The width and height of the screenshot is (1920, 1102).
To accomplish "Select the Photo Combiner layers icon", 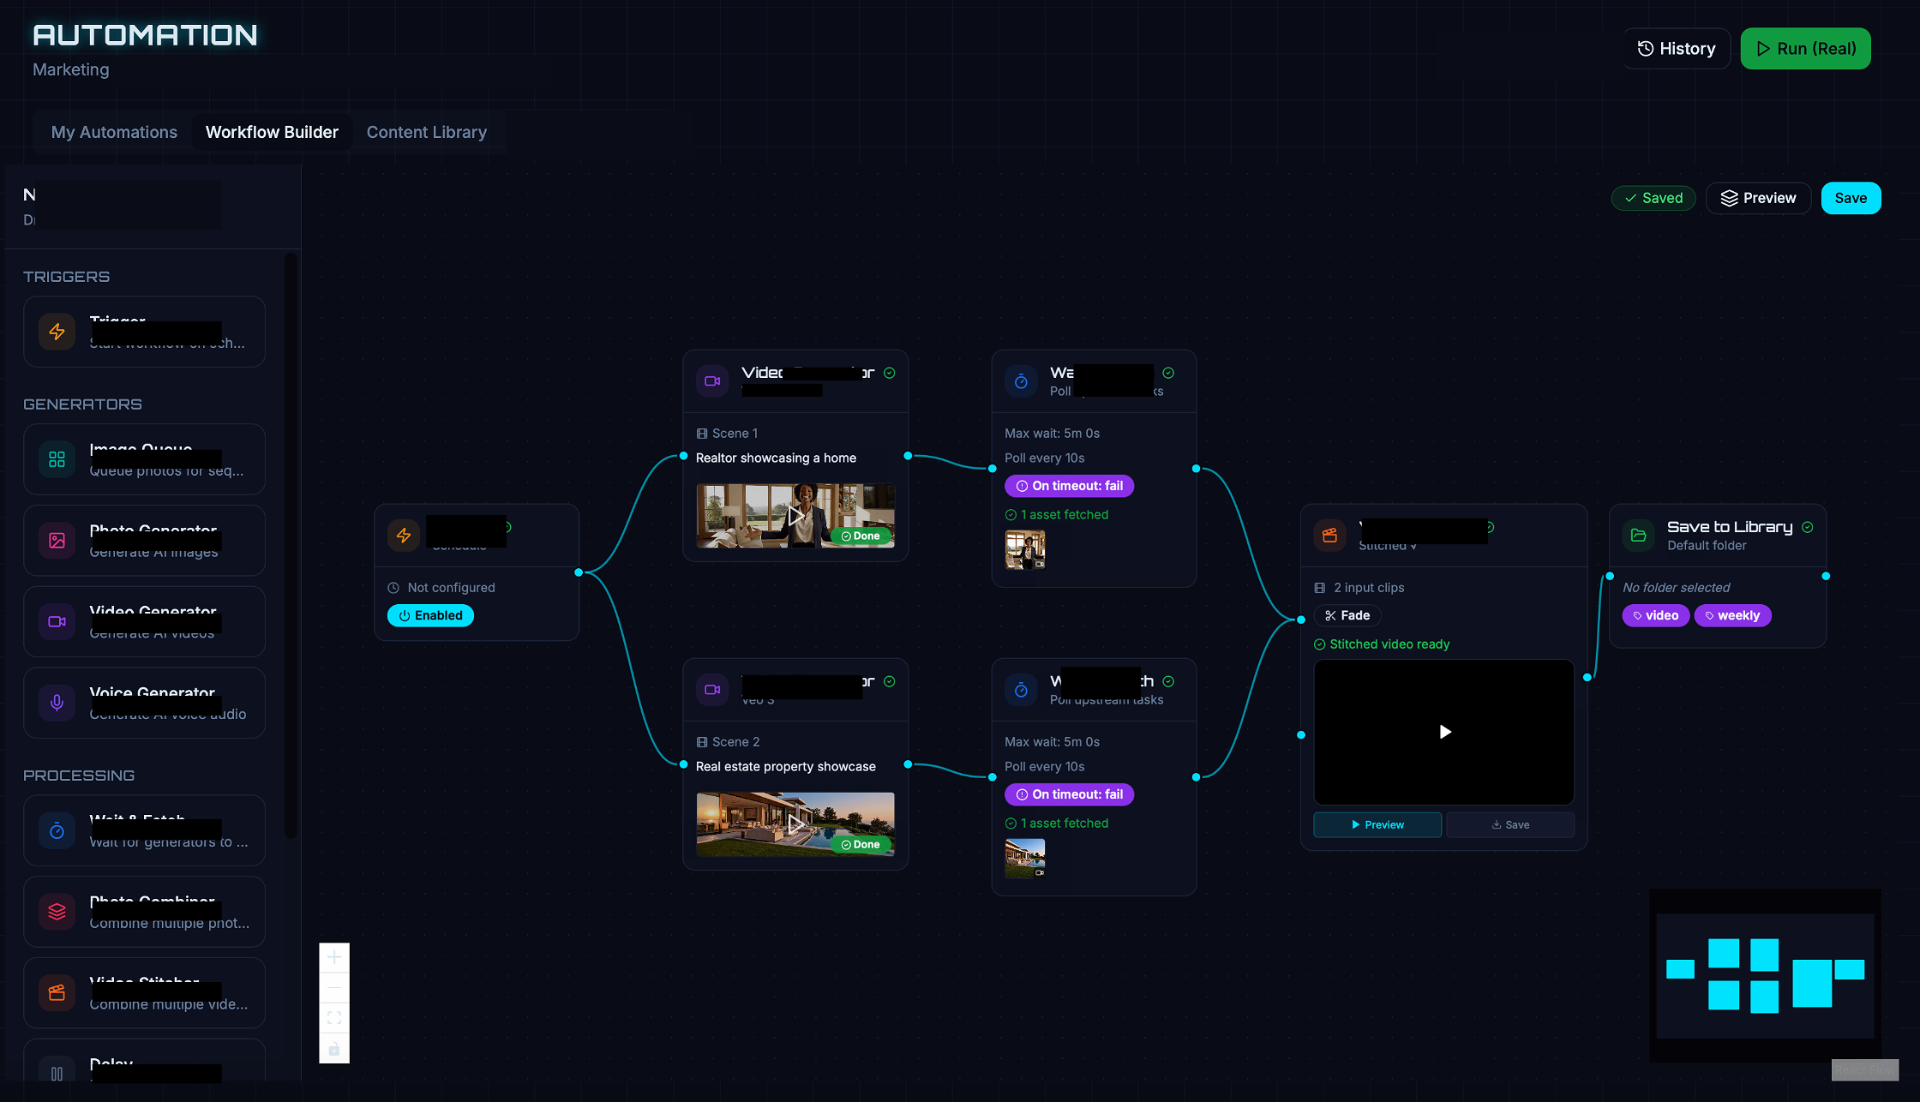I will click(x=57, y=911).
